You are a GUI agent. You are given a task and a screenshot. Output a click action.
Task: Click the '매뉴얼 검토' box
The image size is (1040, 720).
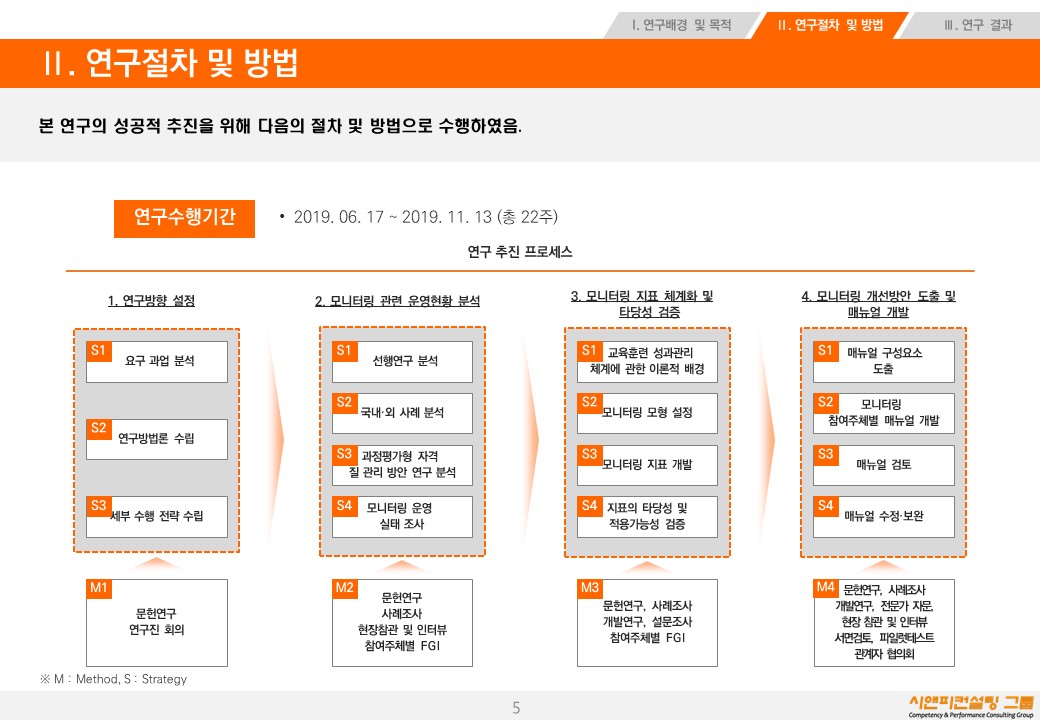pos(883,465)
